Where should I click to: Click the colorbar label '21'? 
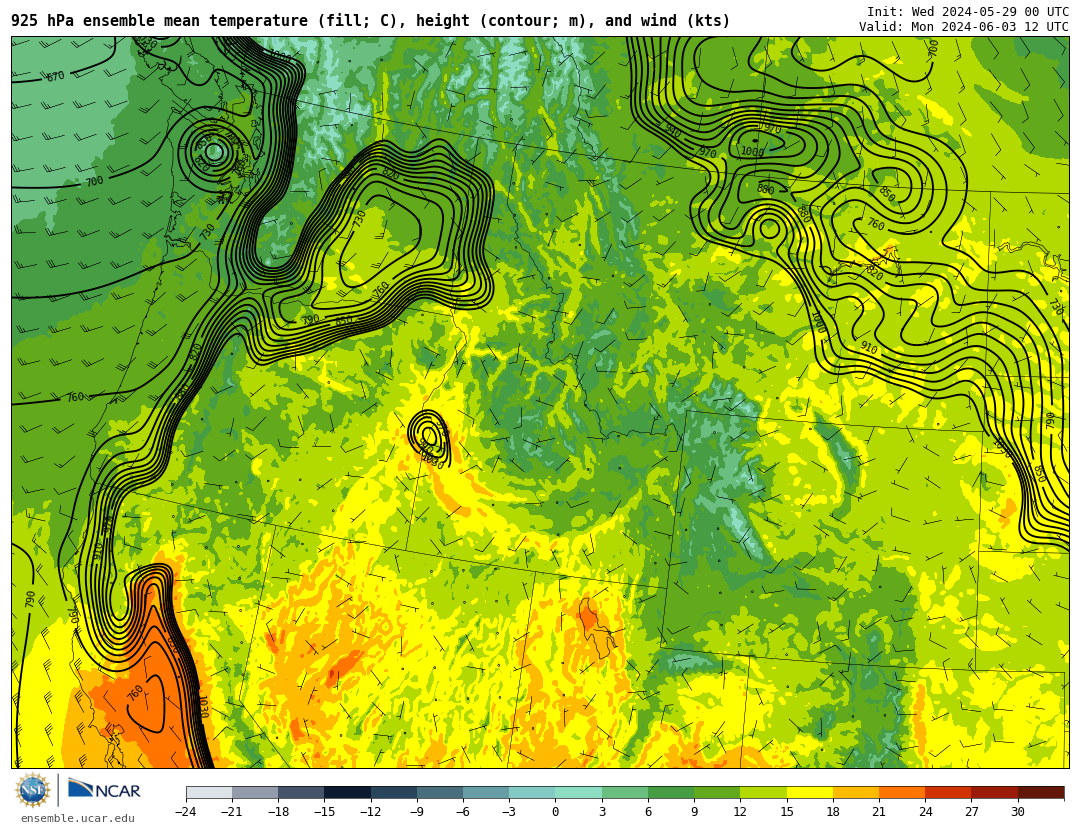tap(879, 812)
